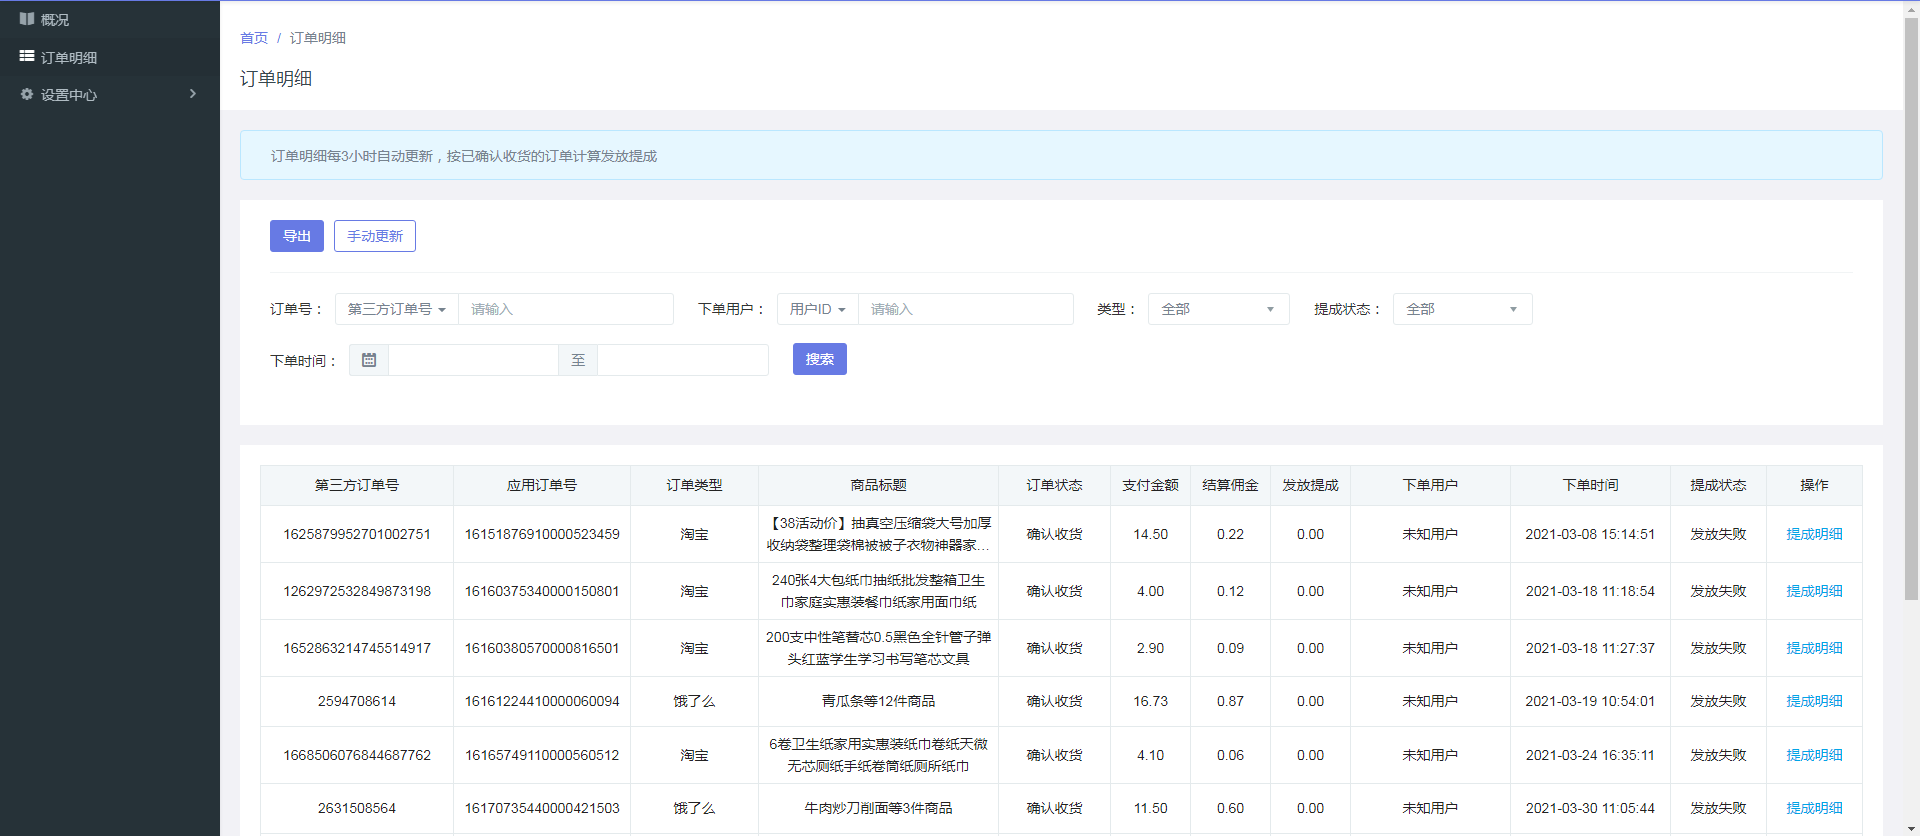Click payment amount 14.50
Image resolution: width=1920 pixels, height=836 pixels.
tap(1150, 534)
